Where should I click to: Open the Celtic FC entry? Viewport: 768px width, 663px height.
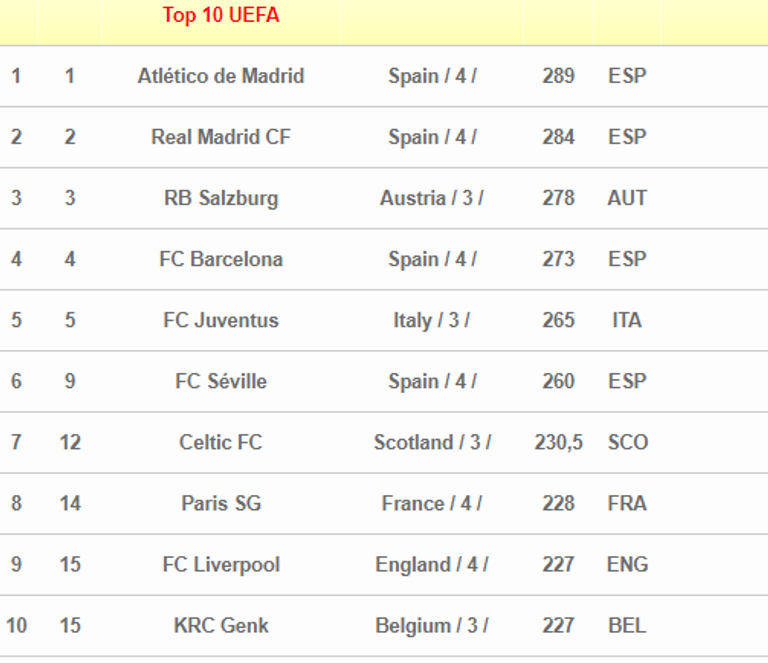click(221, 442)
